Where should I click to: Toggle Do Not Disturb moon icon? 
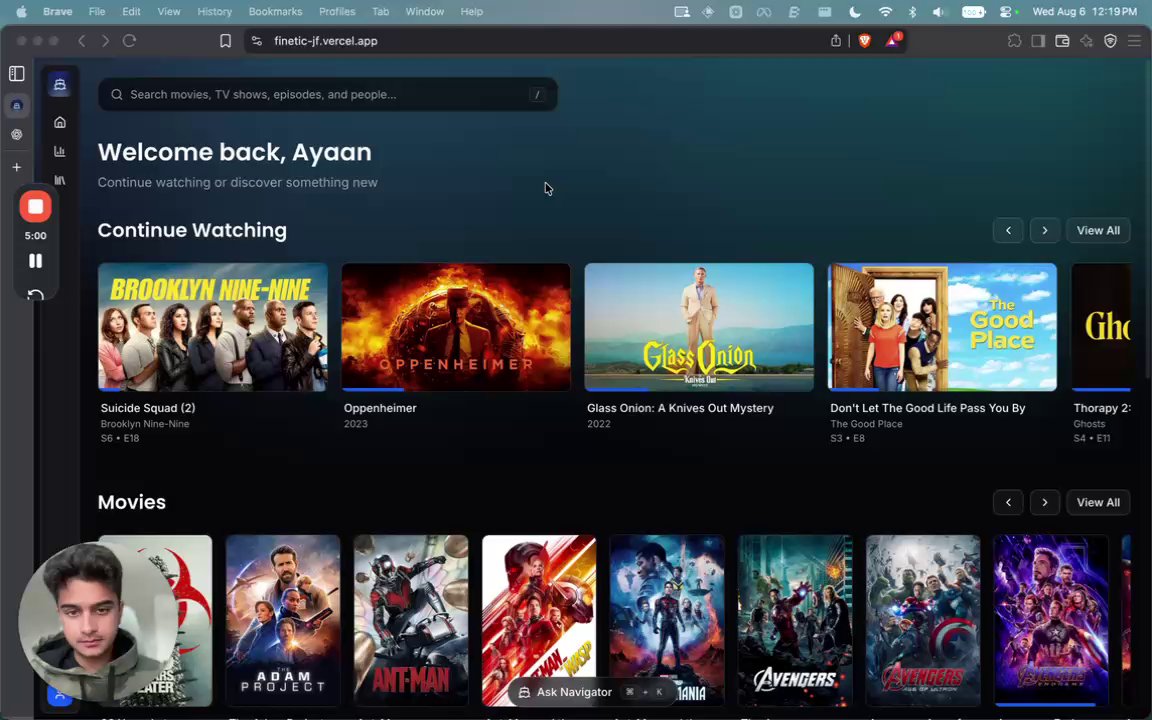point(854,12)
